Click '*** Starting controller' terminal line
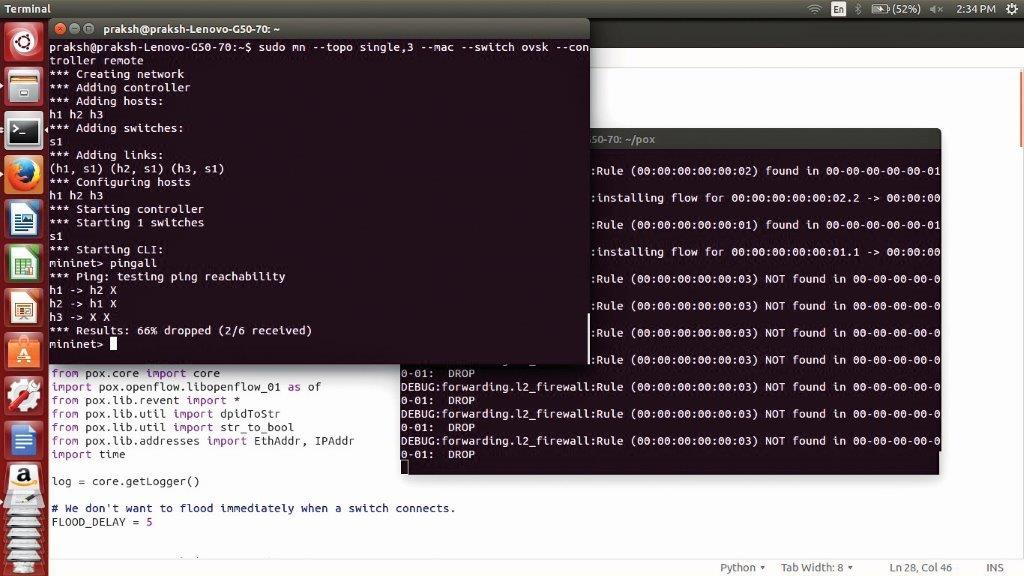 click(x=127, y=209)
